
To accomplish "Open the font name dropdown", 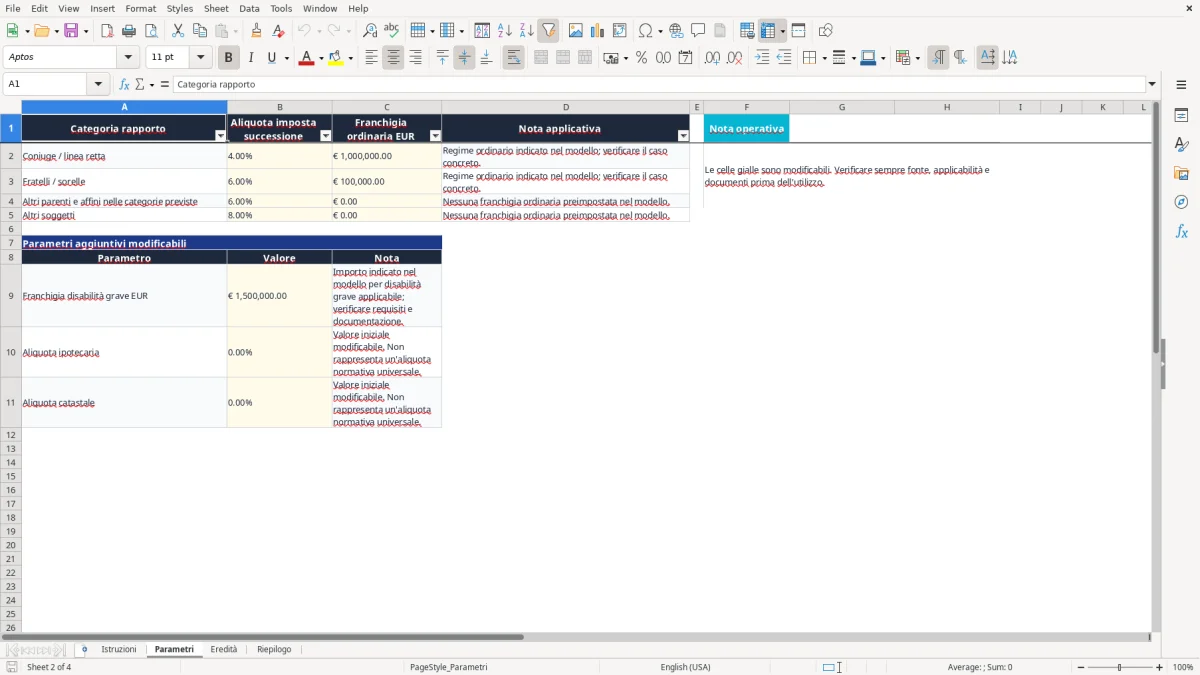I will [x=128, y=58].
